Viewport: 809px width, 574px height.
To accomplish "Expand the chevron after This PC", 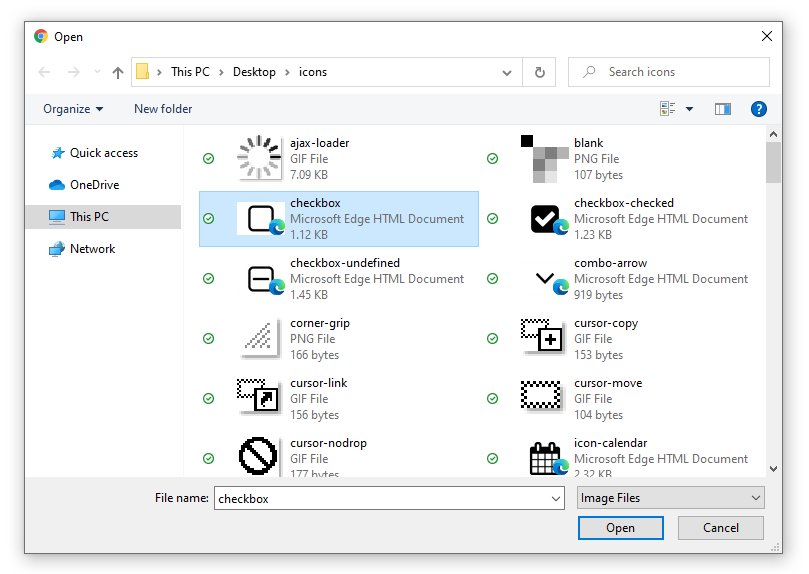I will tap(221, 72).
